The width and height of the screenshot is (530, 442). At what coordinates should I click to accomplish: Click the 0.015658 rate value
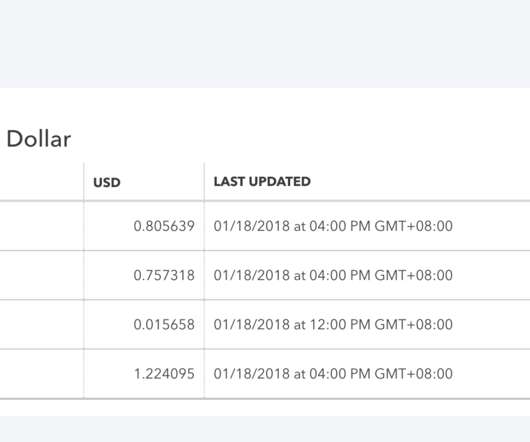point(164,324)
